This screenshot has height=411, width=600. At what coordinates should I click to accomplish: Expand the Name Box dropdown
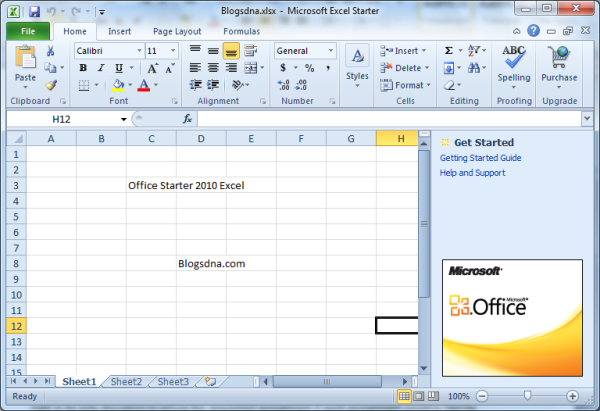coord(124,119)
